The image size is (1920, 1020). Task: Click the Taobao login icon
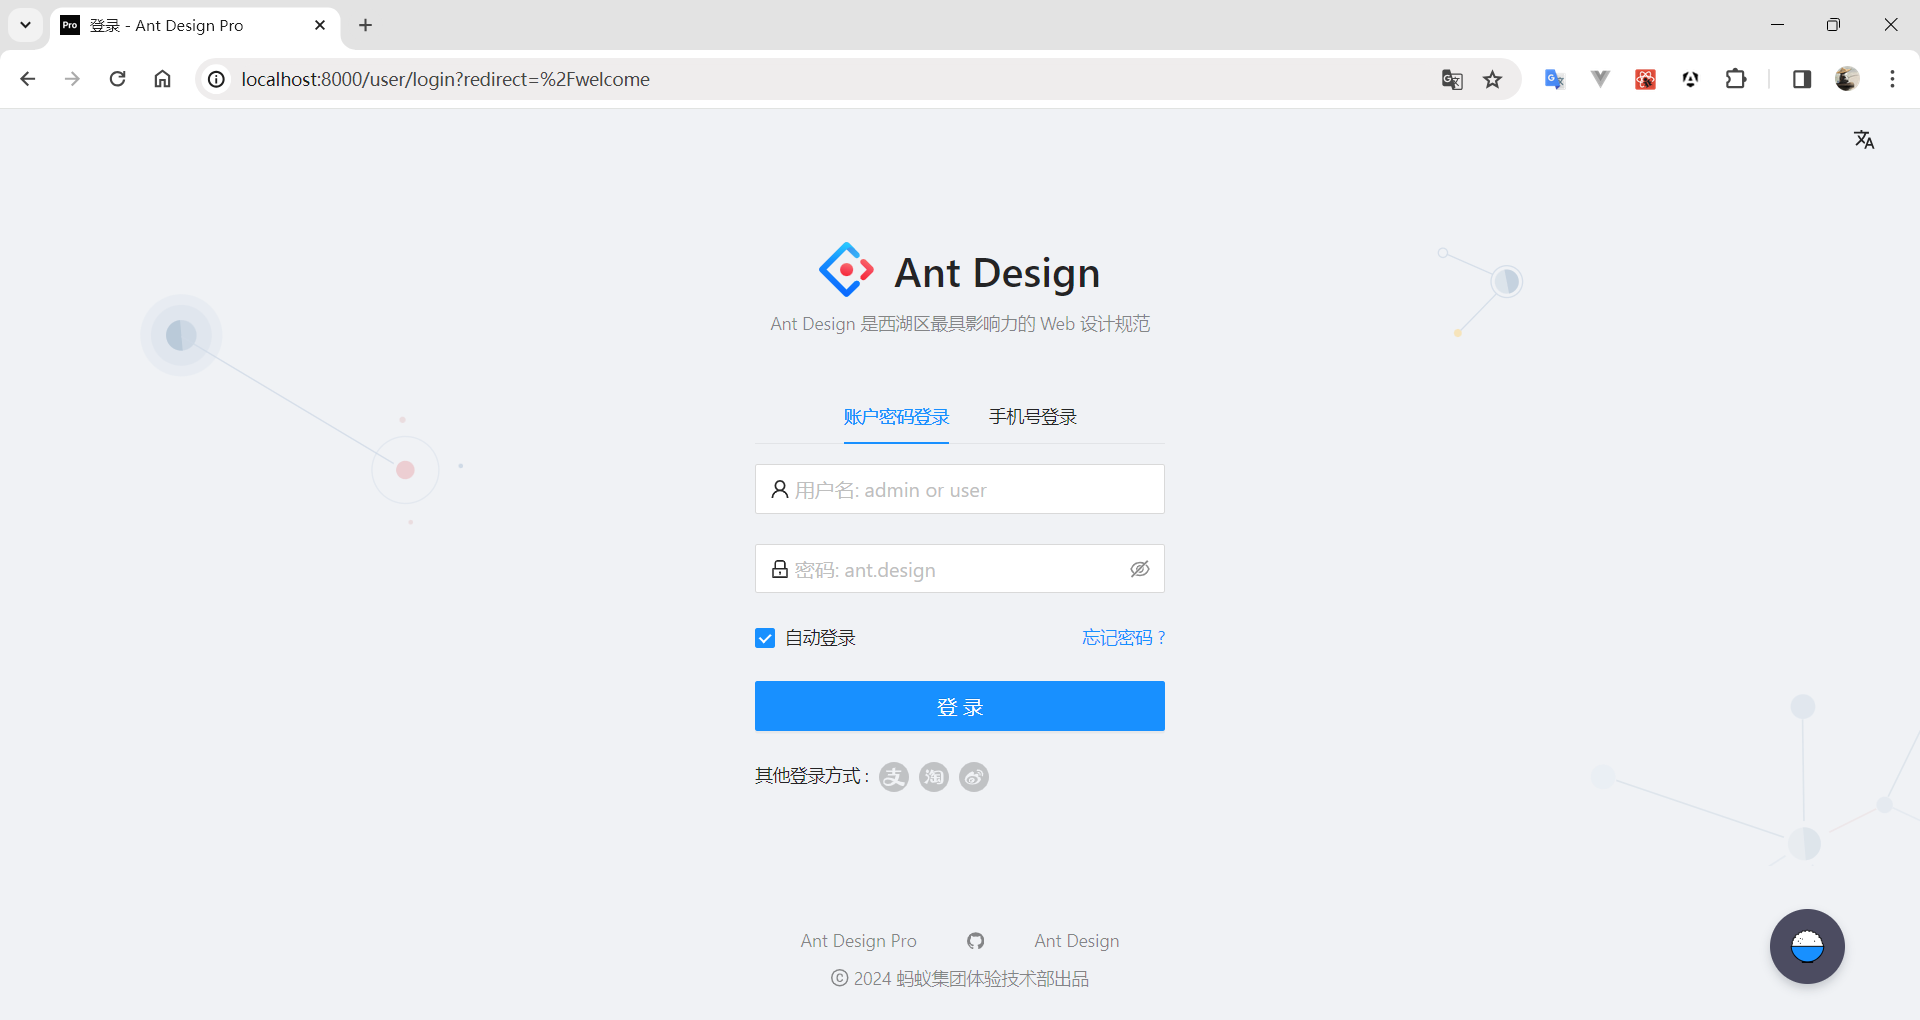933,777
